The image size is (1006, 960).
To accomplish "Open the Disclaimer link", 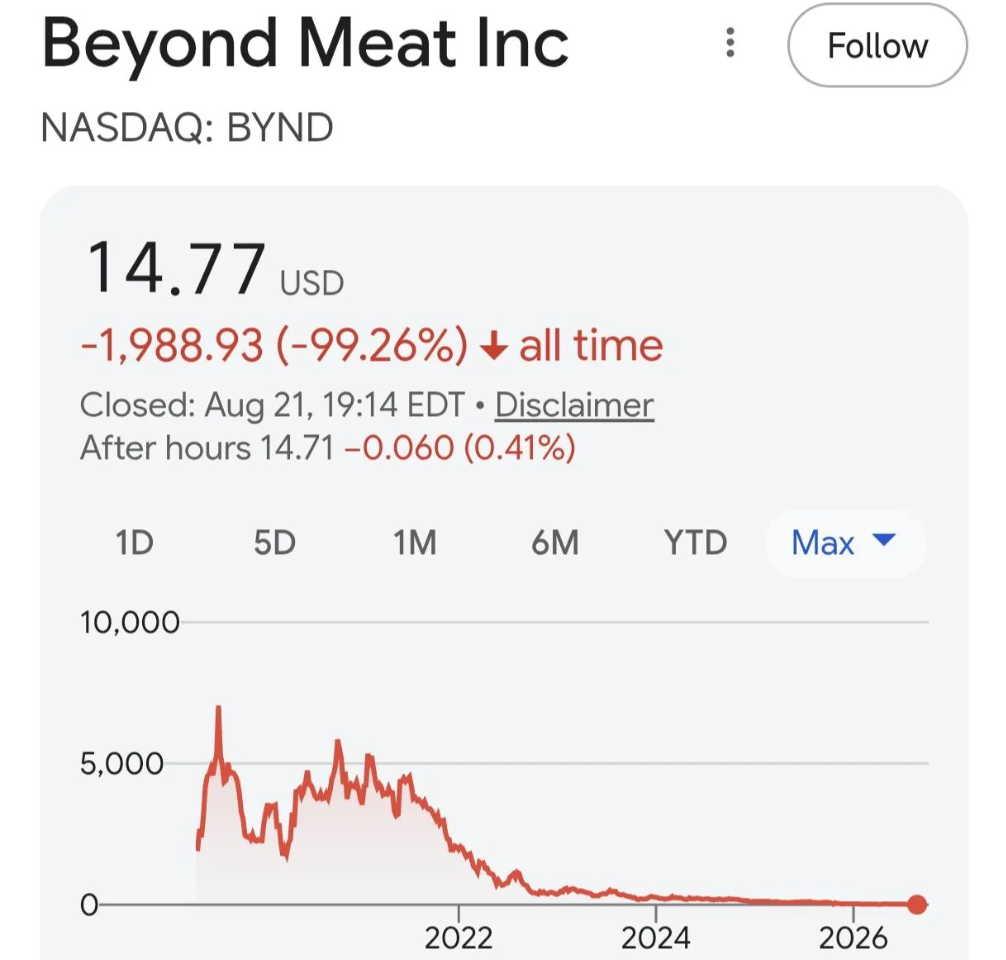I will [574, 406].
